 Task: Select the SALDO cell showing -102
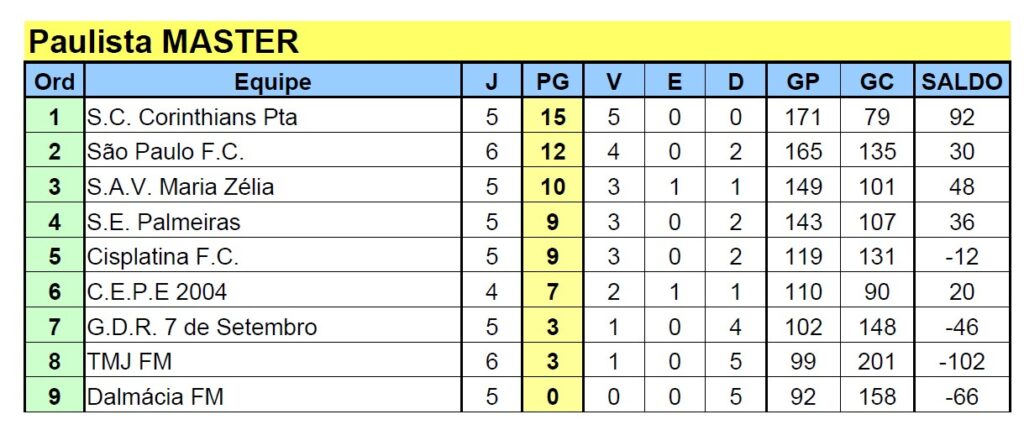click(x=962, y=362)
